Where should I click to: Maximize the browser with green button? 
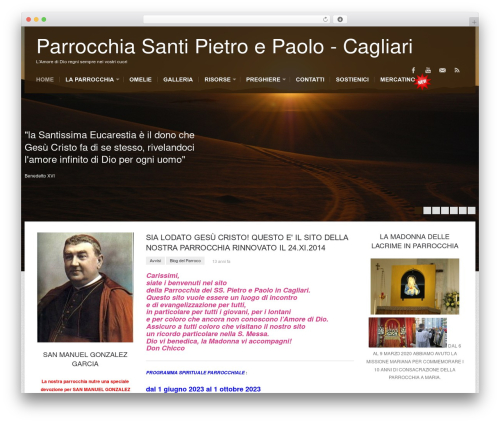click(x=44, y=19)
